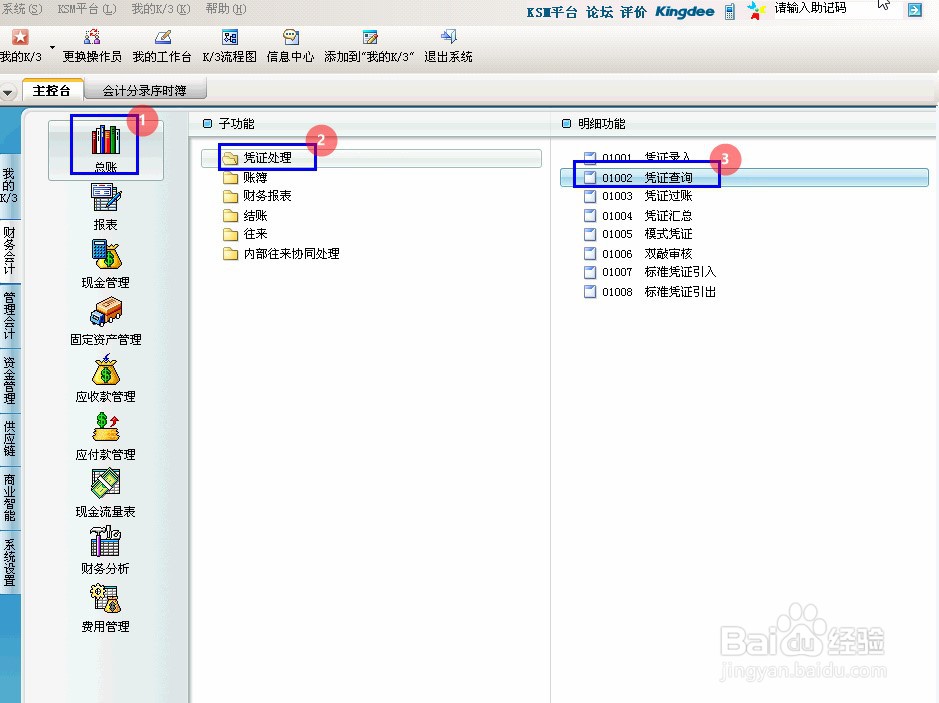Select the 应收款管理 module icon
The image size is (939, 703).
(105, 378)
